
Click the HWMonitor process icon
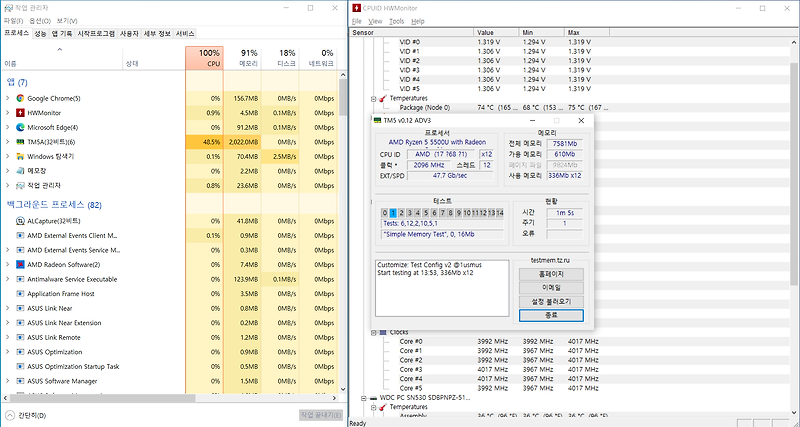tap(20, 113)
